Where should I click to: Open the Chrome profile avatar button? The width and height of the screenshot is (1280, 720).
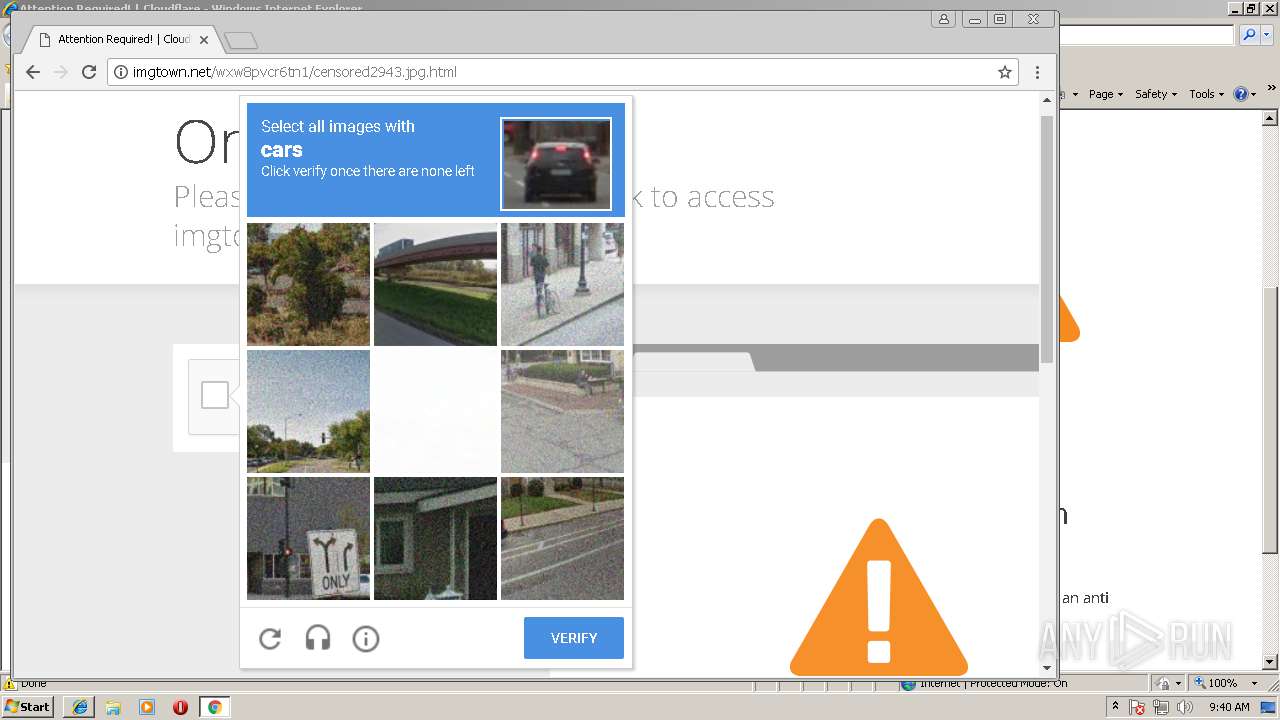coord(943,19)
